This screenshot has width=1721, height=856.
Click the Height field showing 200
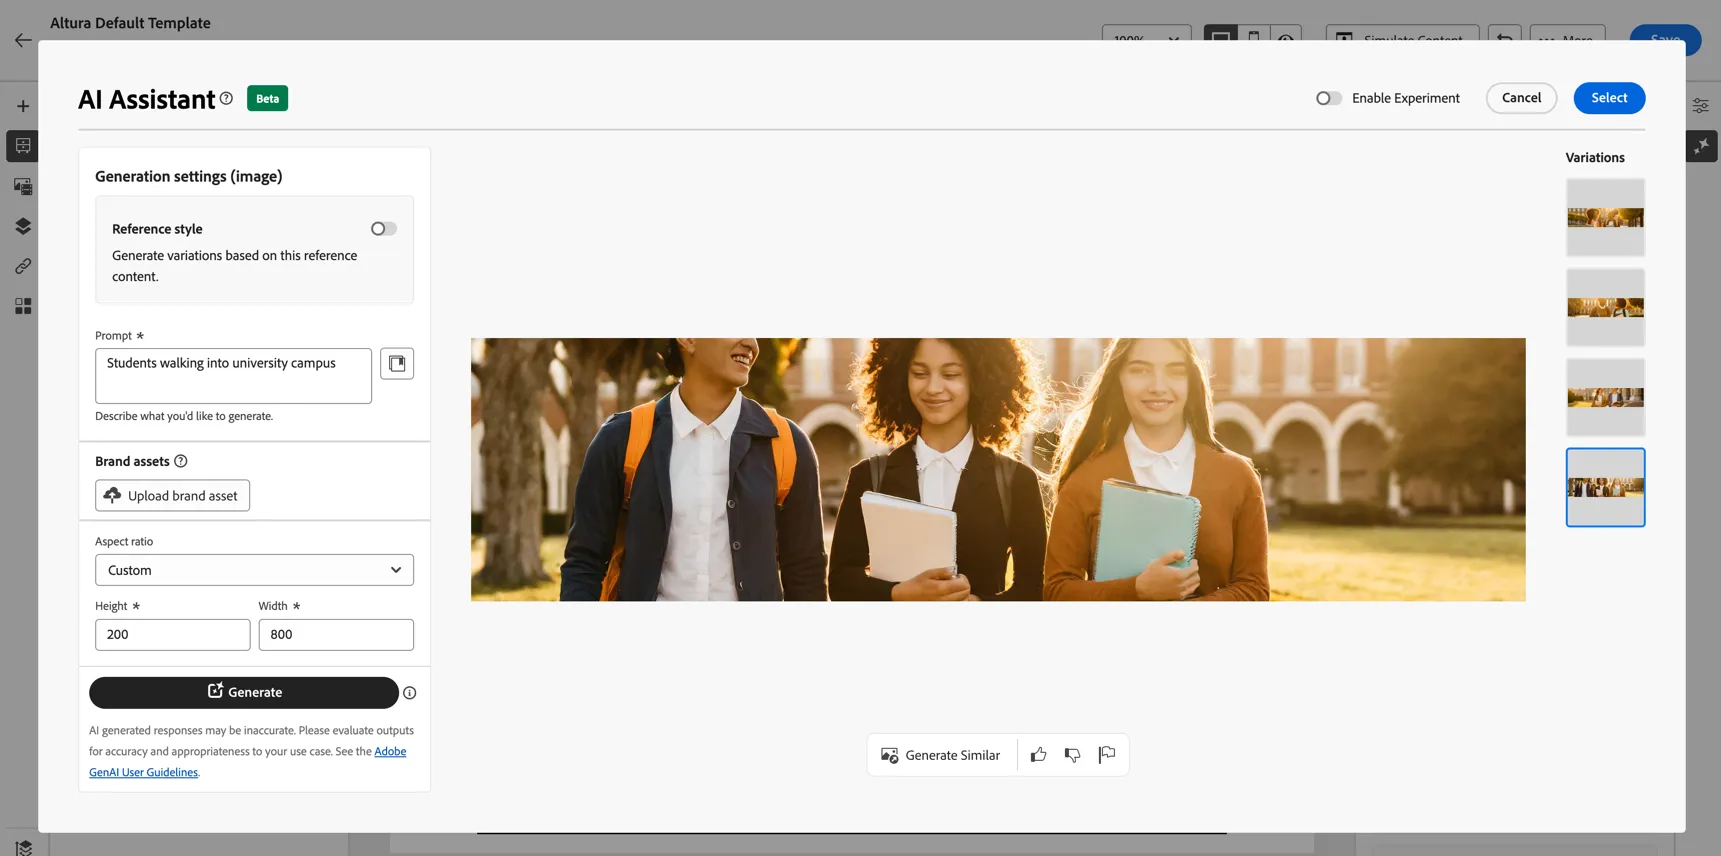[172, 635]
